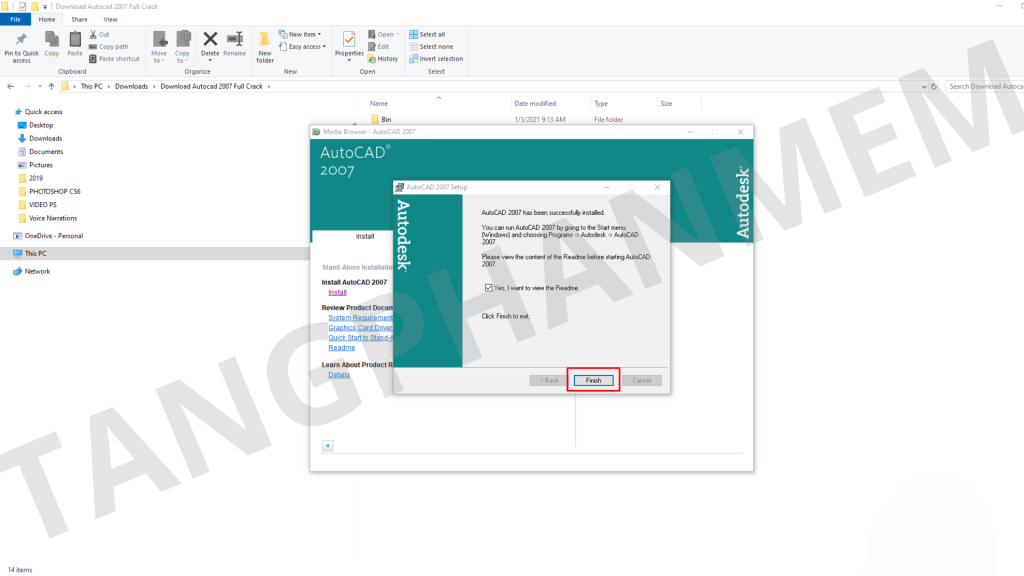This screenshot has height=576, width=1024.
Task: Switch to the View ribbon tab
Action: click(x=110, y=19)
